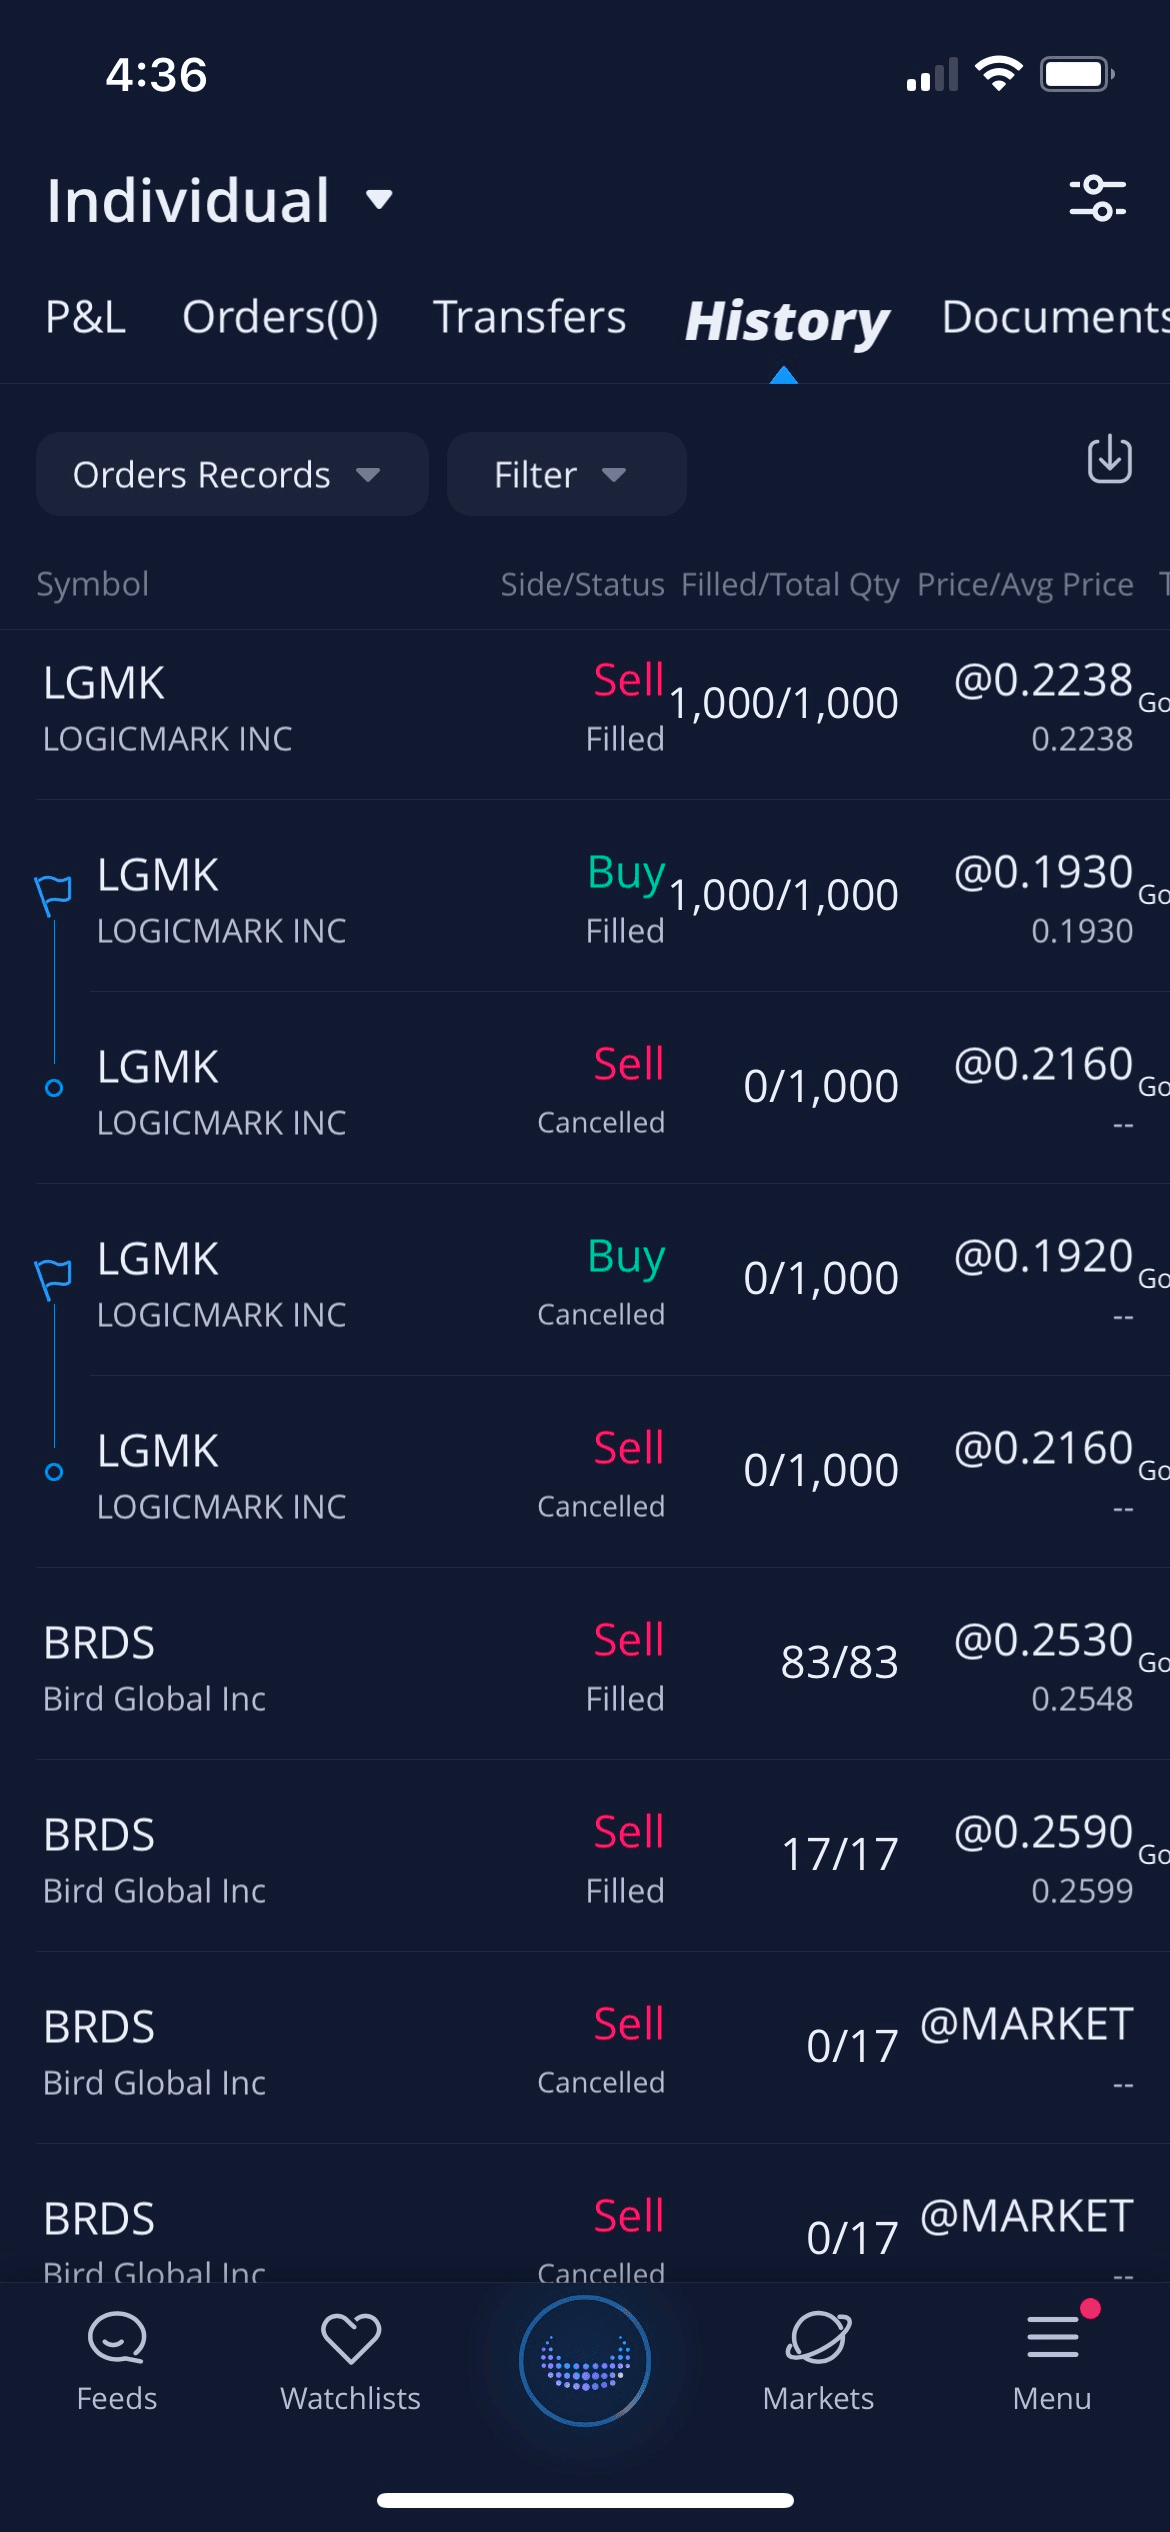Screen dimensions: 1170x2532
Task: Tap the flag icon beside LGMK Buy Cancelled
Action: [x=54, y=1275]
